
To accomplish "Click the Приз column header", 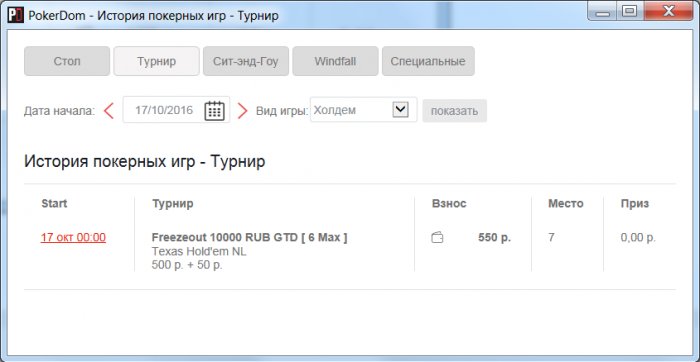I will pos(635,204).
